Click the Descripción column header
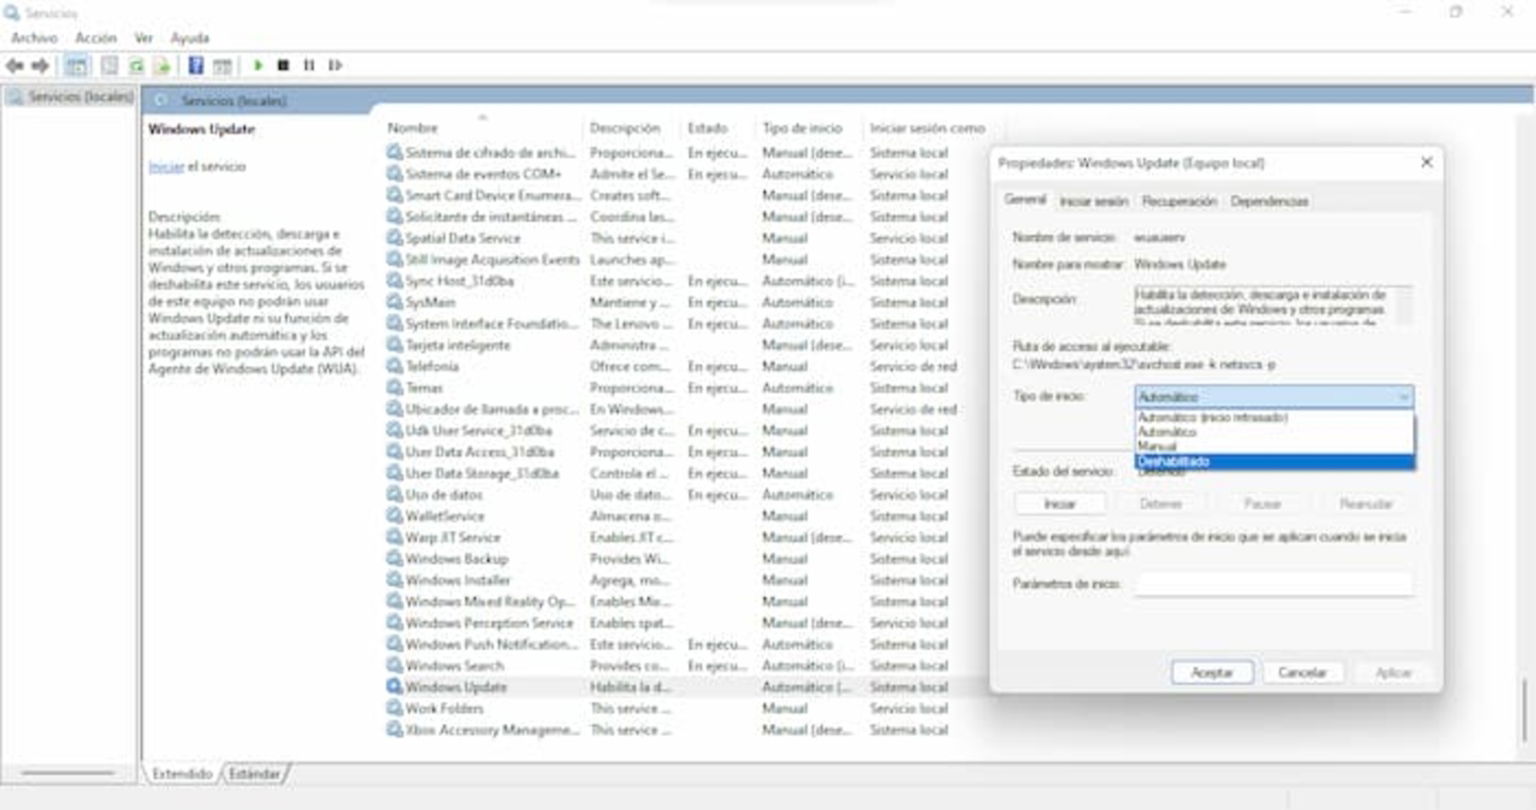Screen dimensions: 1536x810 point(625,128)
